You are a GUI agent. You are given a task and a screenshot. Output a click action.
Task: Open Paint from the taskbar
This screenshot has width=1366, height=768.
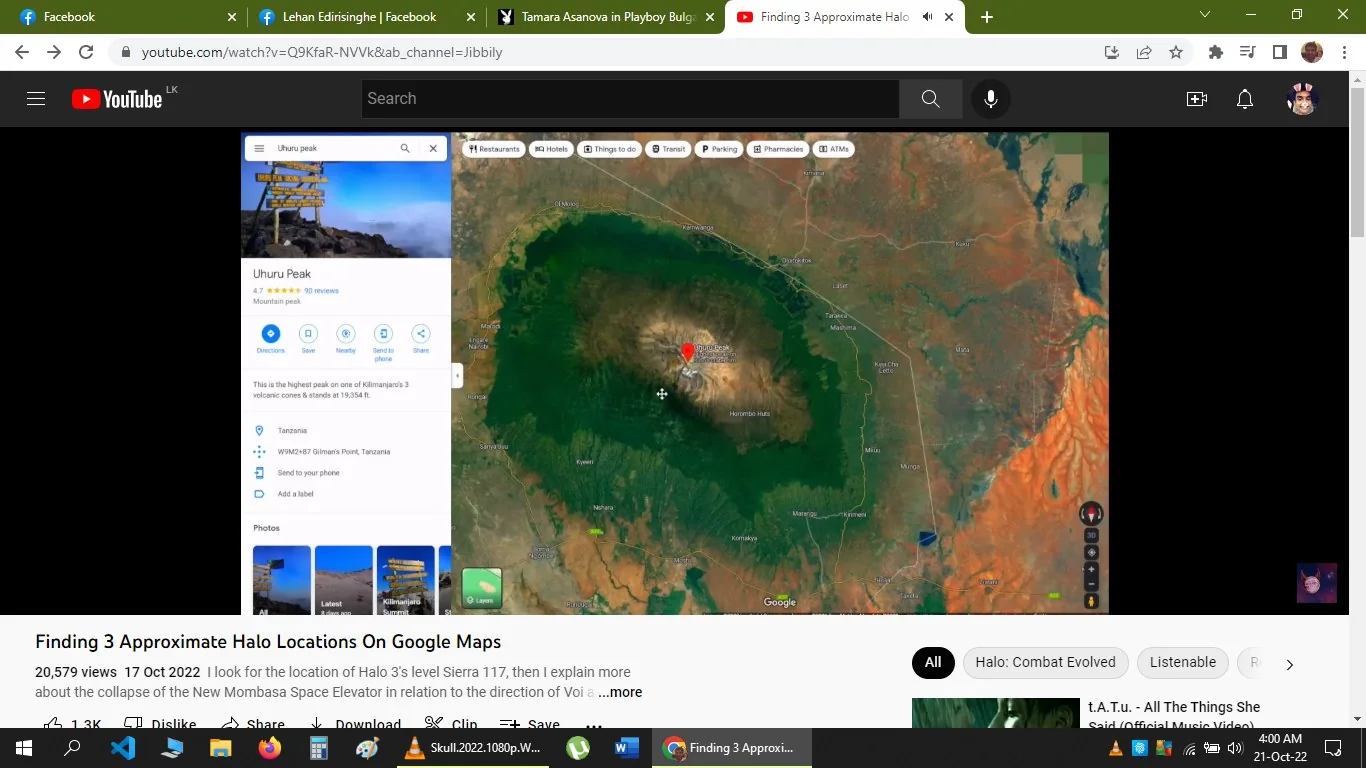tap(368, 748)
